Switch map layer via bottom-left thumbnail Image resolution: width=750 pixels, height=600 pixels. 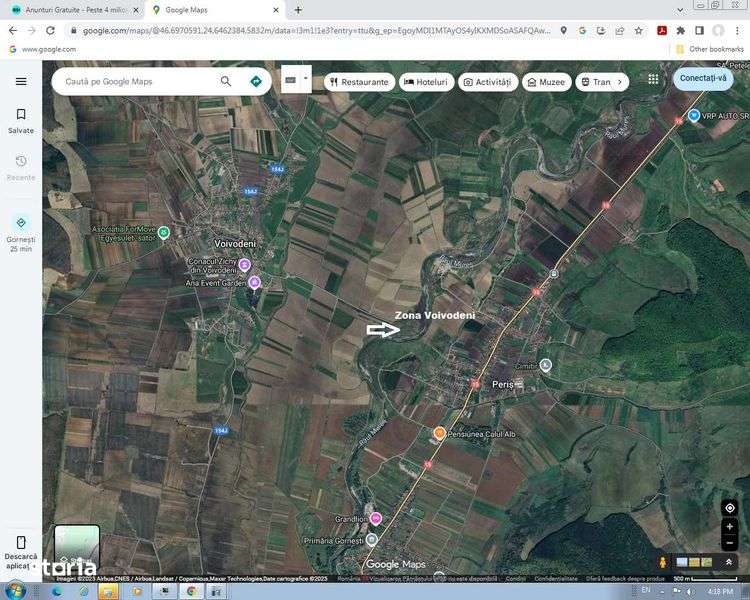click(x=77, y=547)
